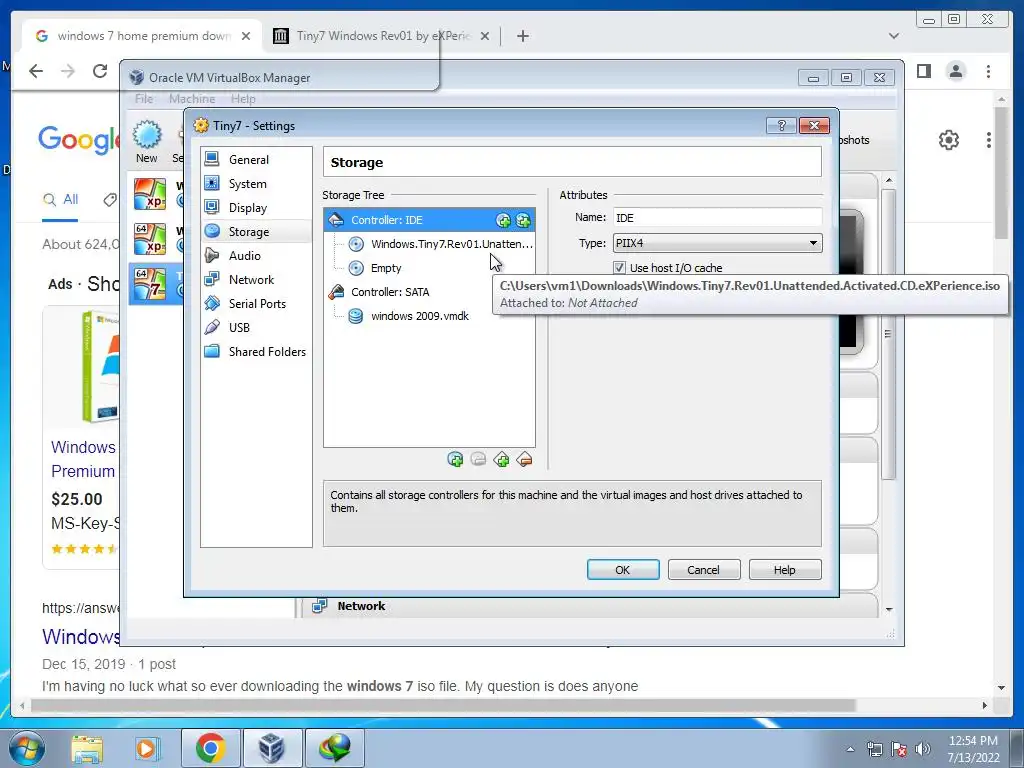Click Chrome horizontal scrollbar right arrow
Screen dimensions: 1024x768
click(985, 705)
